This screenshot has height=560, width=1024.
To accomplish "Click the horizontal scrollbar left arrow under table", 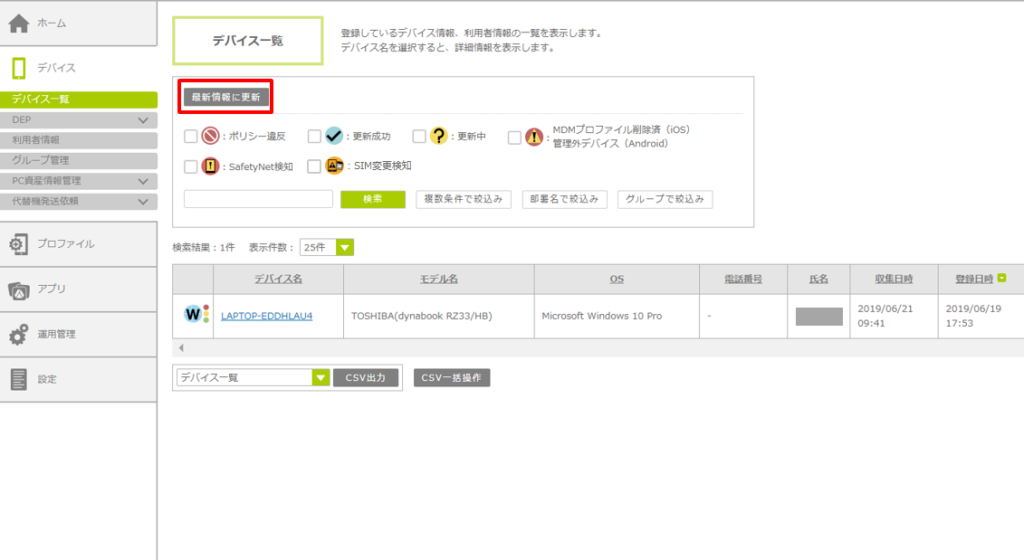I will [180, 348].
